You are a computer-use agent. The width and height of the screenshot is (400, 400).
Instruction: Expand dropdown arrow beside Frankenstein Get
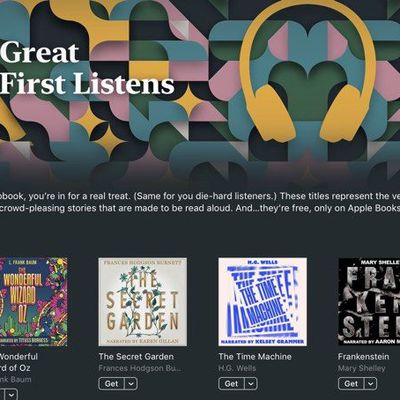[x=371, y=384]
